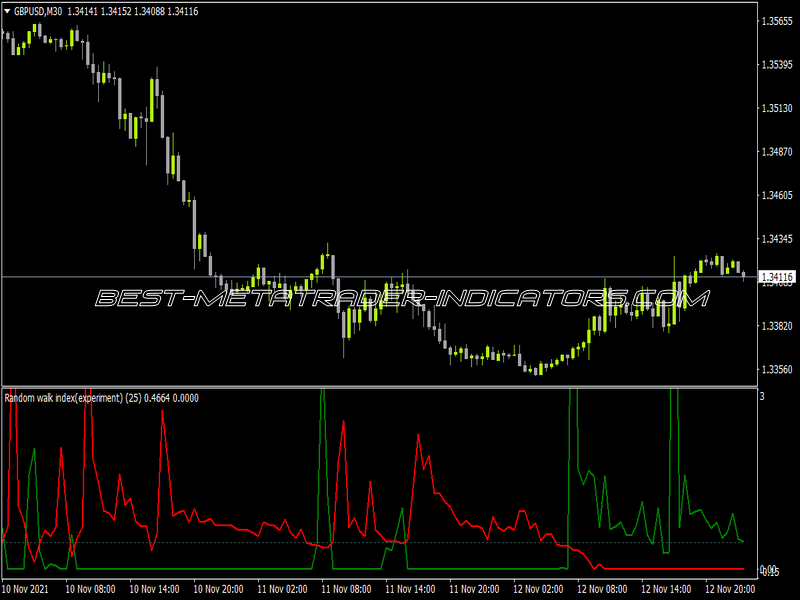Click time axis label 10 Nov 14:00
Screen dimensions: 800x600
click(154, 589)
